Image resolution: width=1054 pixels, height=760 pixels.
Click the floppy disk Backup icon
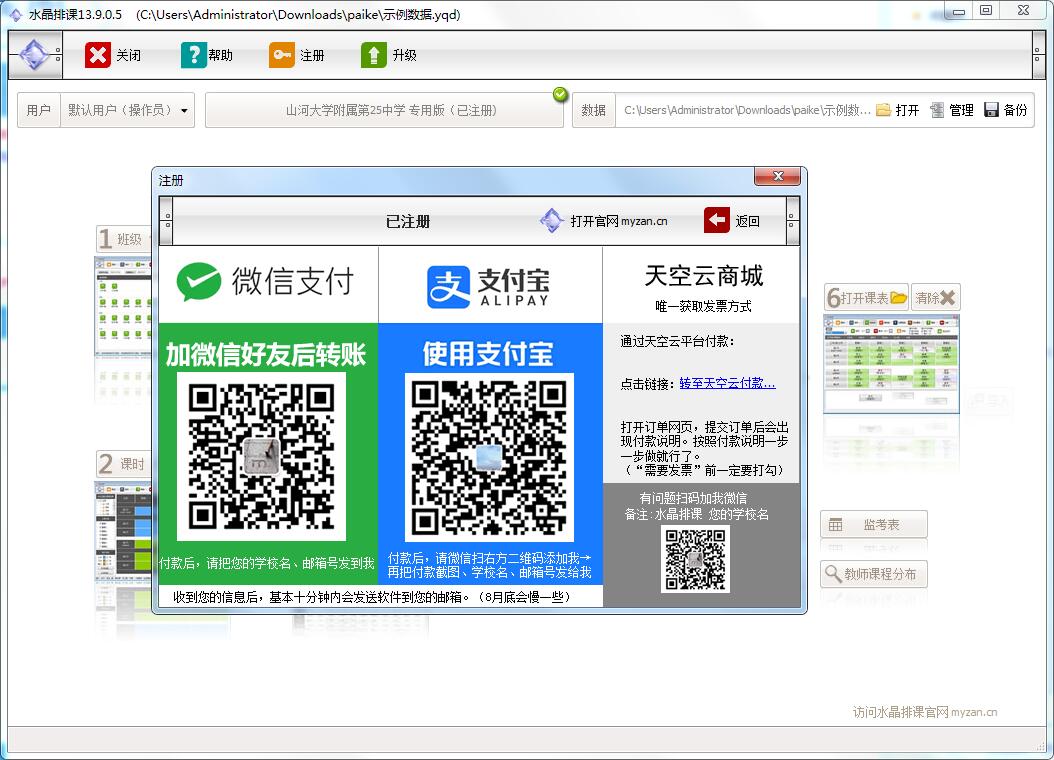(1005, 110)
